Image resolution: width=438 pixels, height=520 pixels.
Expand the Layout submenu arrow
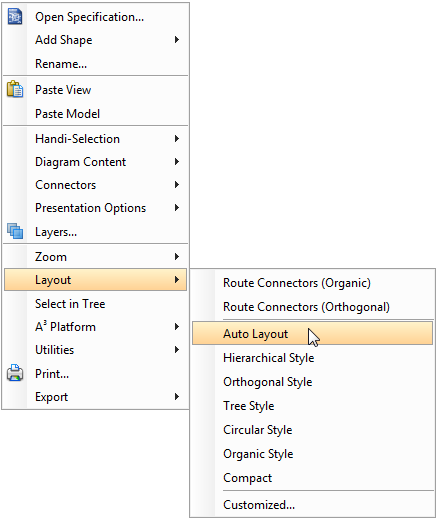coord(177,280)
